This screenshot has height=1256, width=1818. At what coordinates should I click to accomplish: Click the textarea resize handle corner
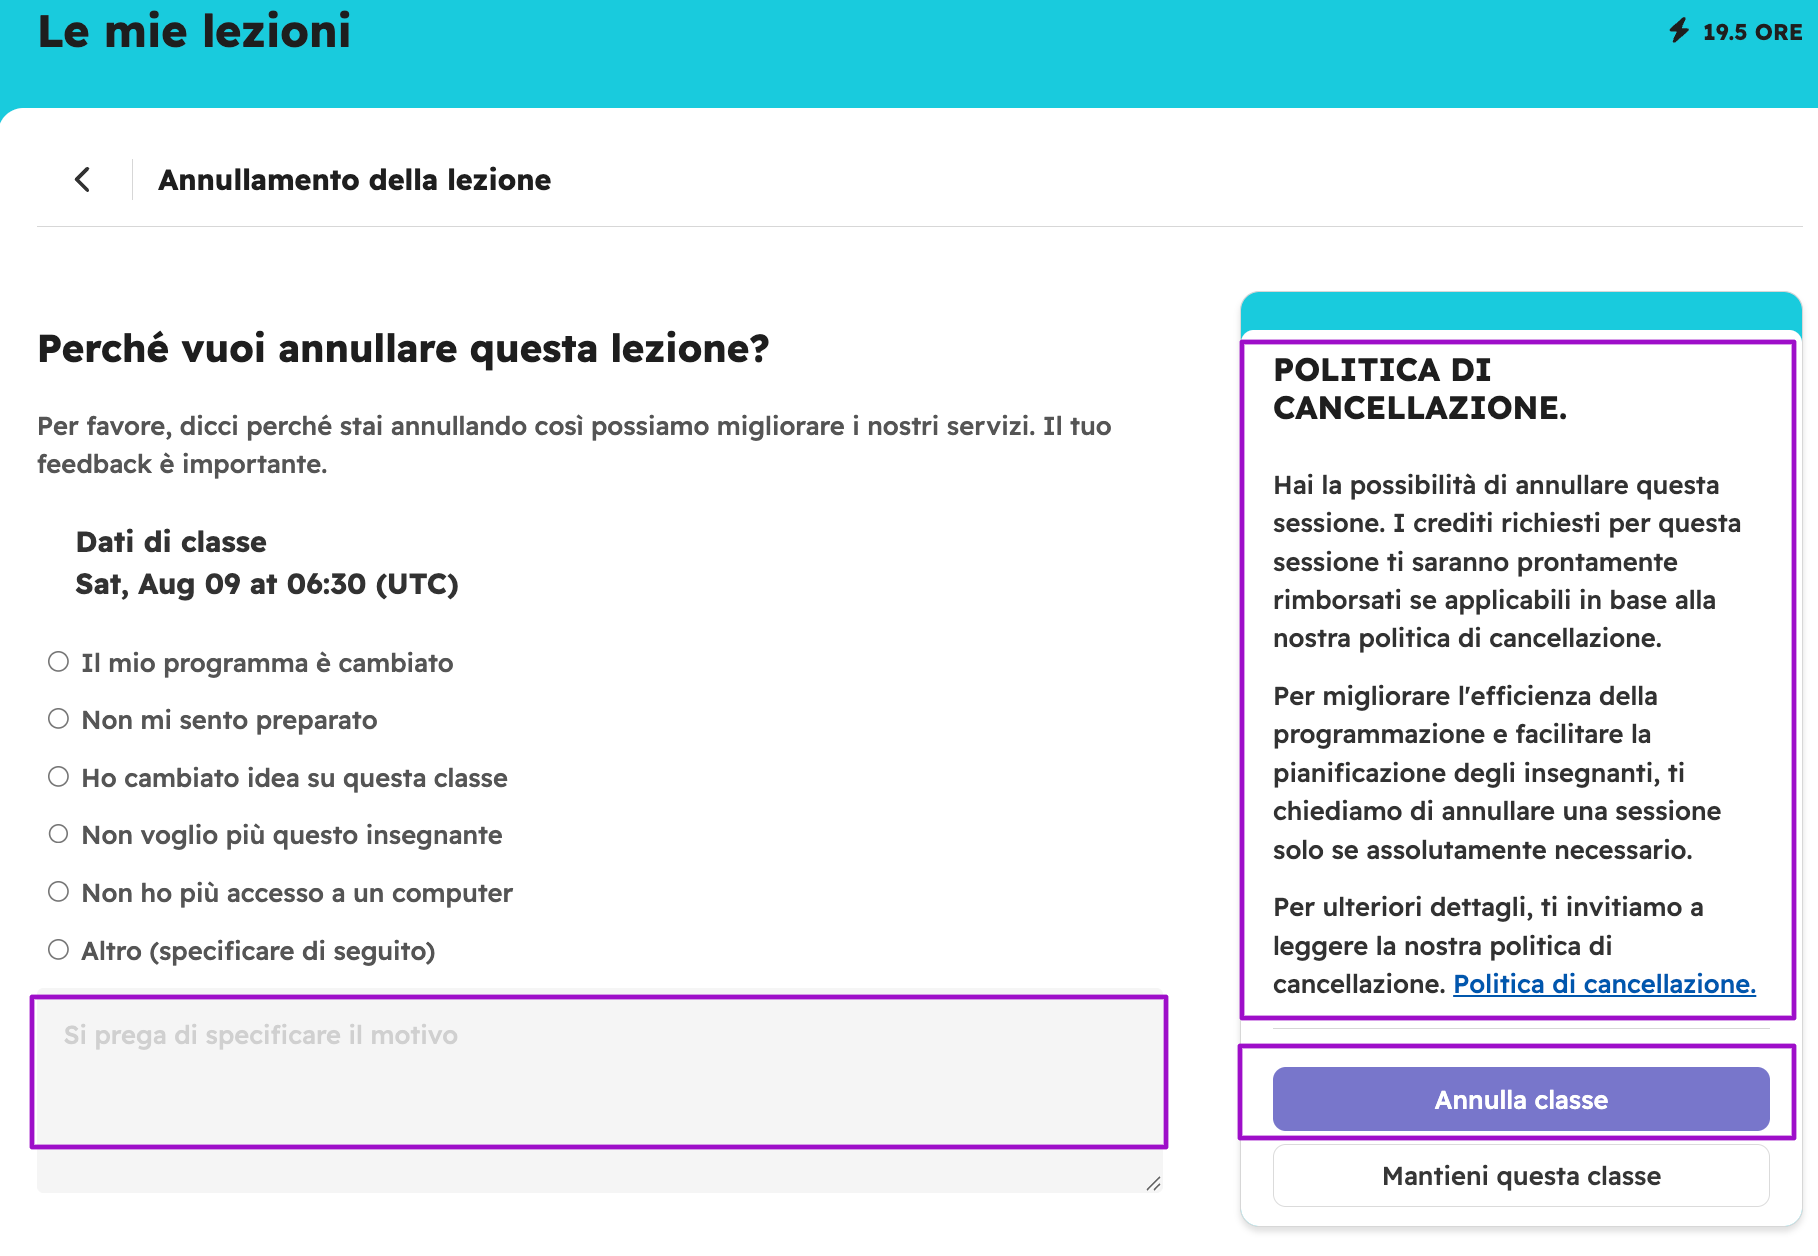1153,1183
